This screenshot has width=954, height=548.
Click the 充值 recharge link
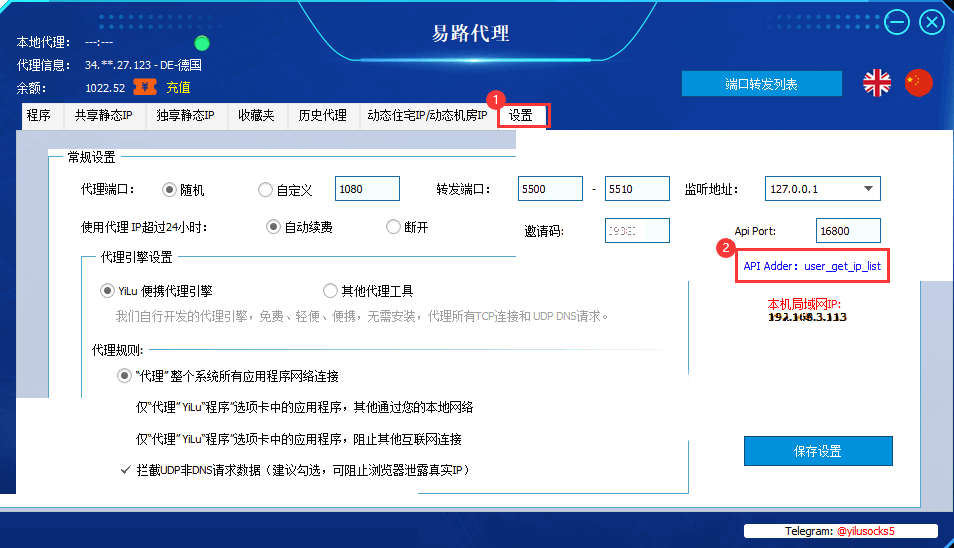[x=178, y=88]
